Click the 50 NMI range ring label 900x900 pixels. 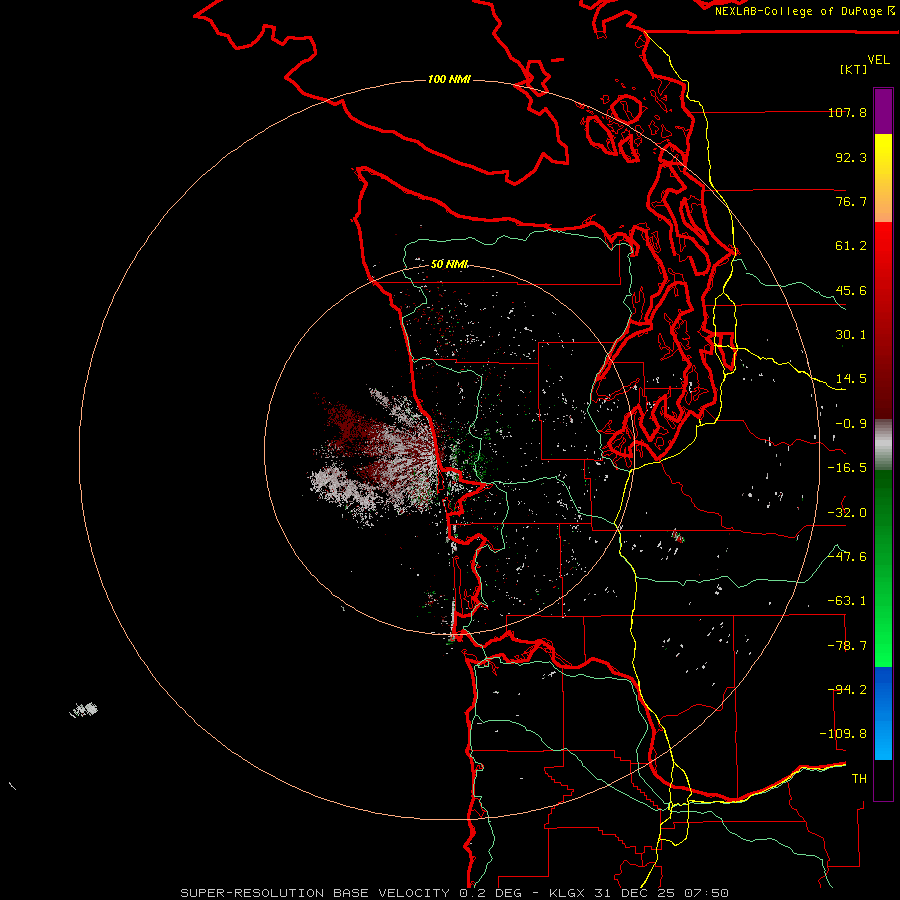tap(449, 264)
